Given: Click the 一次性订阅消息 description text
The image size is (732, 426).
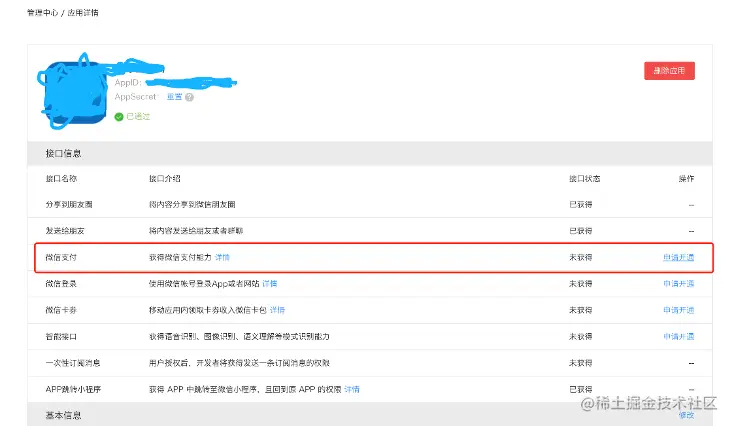Looking at the screenshot, I should click(x=239, y=363).
